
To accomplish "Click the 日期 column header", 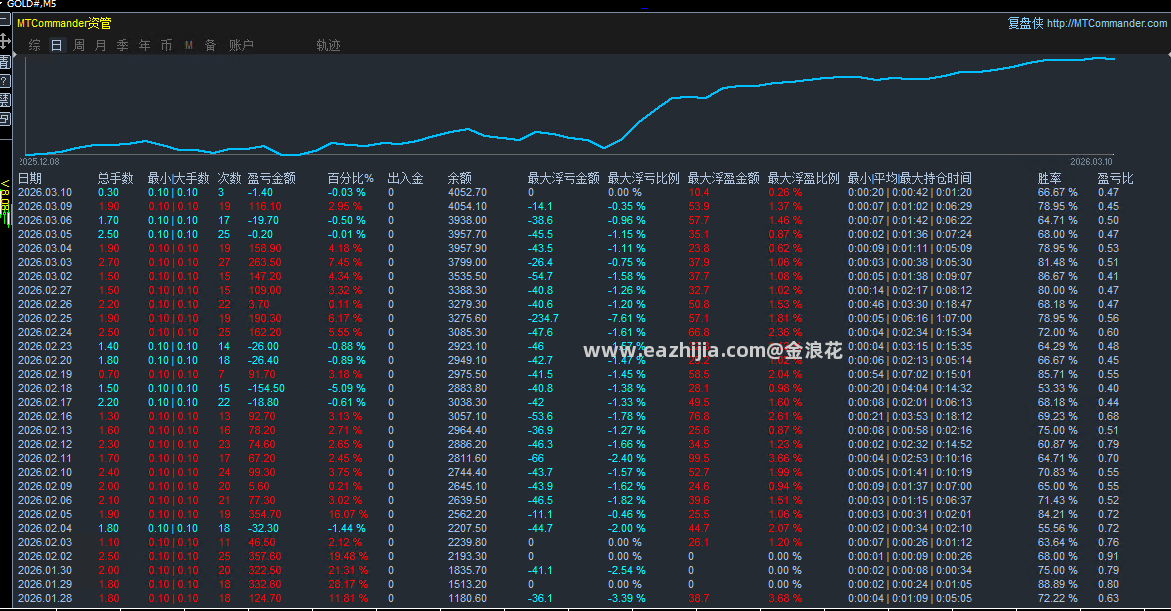I will (x=30, y=178).
